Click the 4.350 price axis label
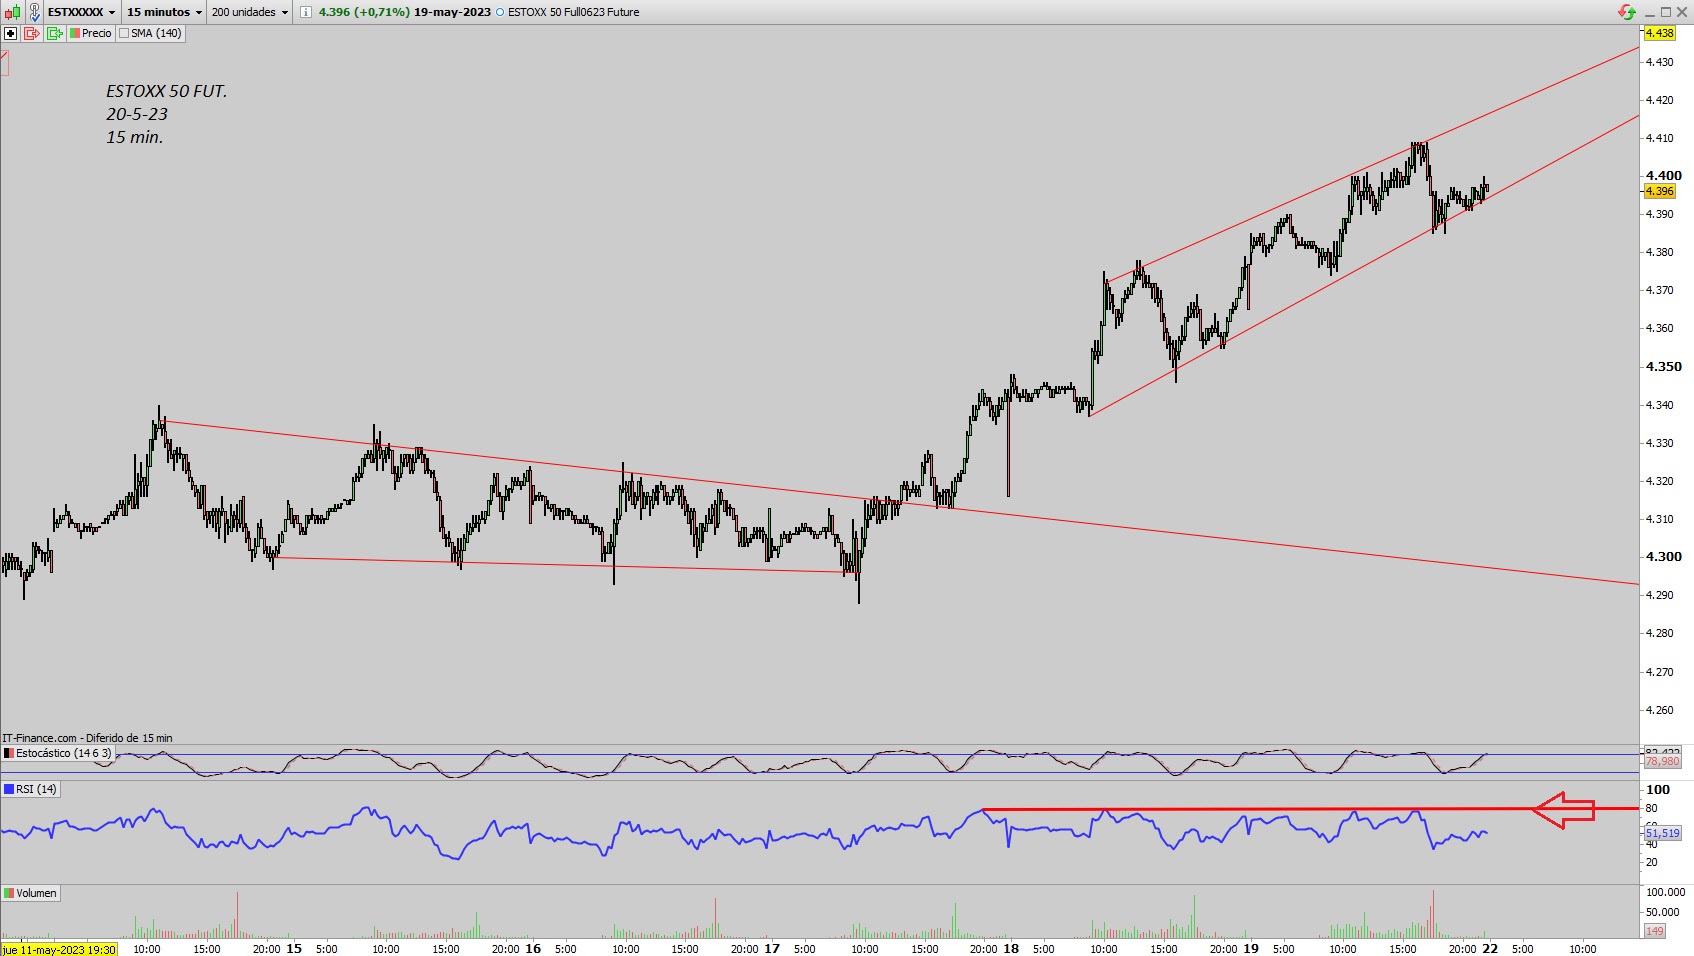The image size is (1694, 956). (1663, 366)
